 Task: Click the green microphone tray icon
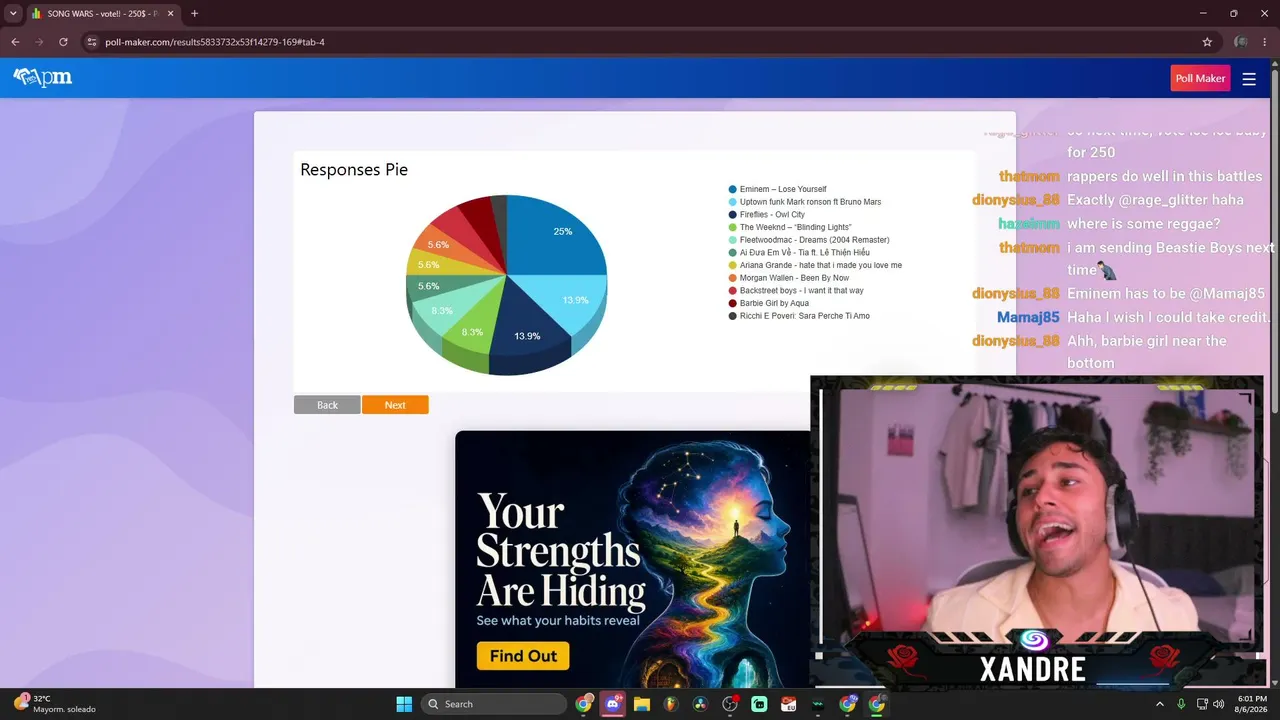(x=1181, y=704)
